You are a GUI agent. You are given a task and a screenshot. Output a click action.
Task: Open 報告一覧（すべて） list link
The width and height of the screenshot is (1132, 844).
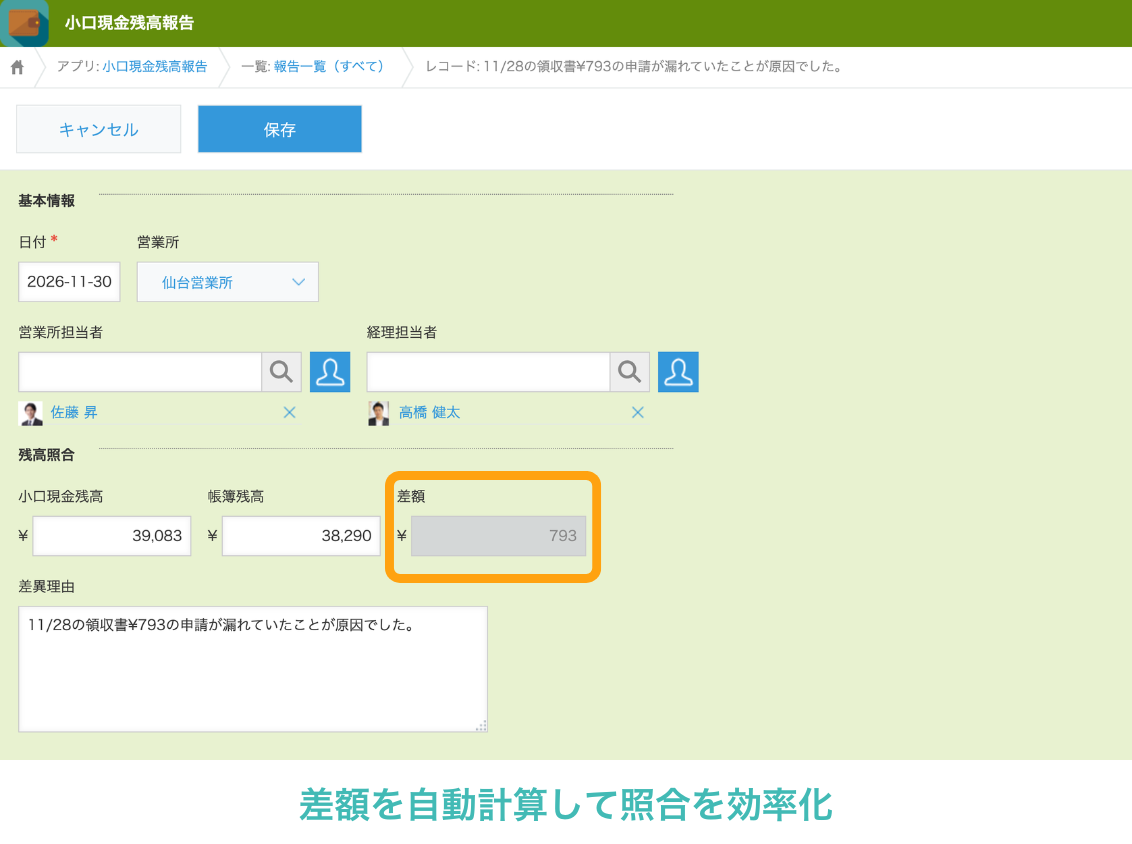click(x=328, y=66)
